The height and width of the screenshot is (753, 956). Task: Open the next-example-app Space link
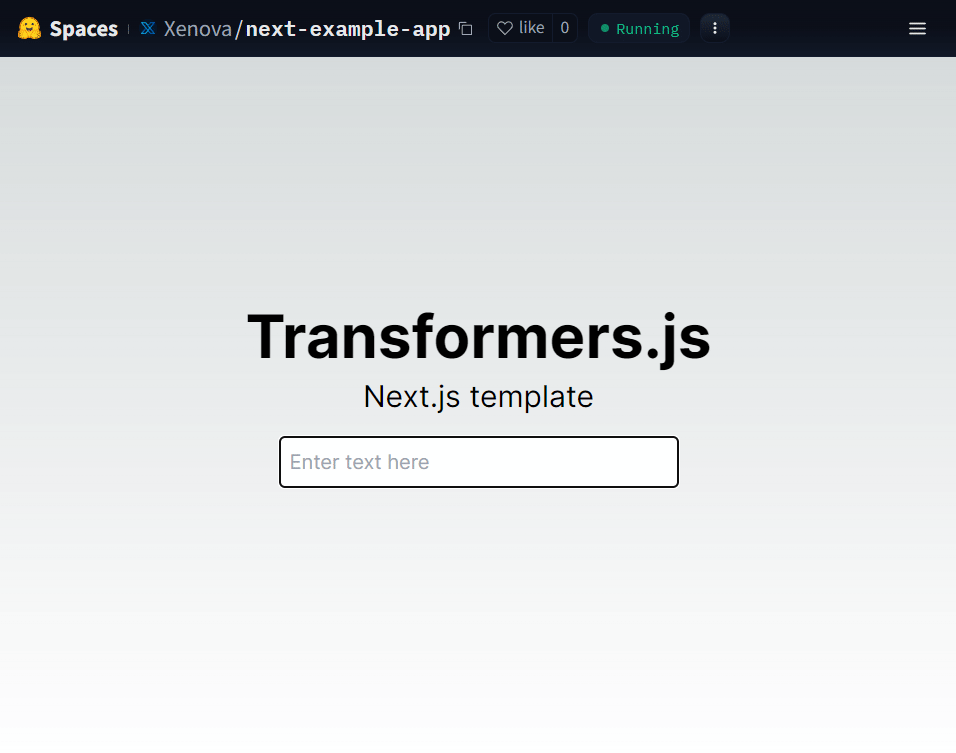(346, 28)
